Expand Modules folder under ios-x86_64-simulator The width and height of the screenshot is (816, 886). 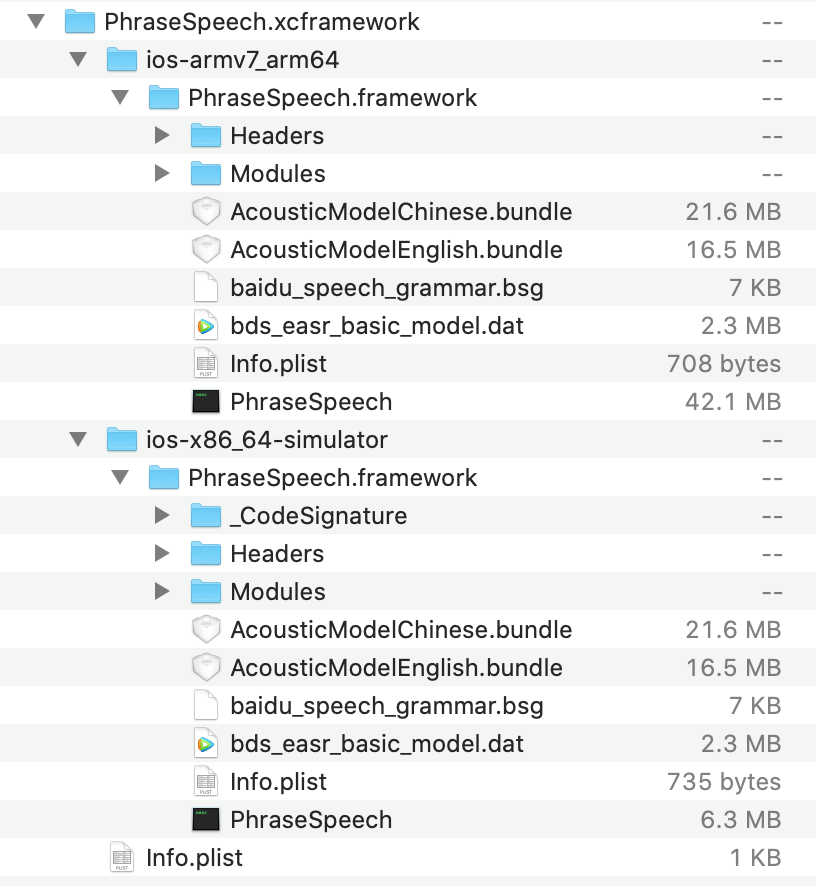point(163,592)
